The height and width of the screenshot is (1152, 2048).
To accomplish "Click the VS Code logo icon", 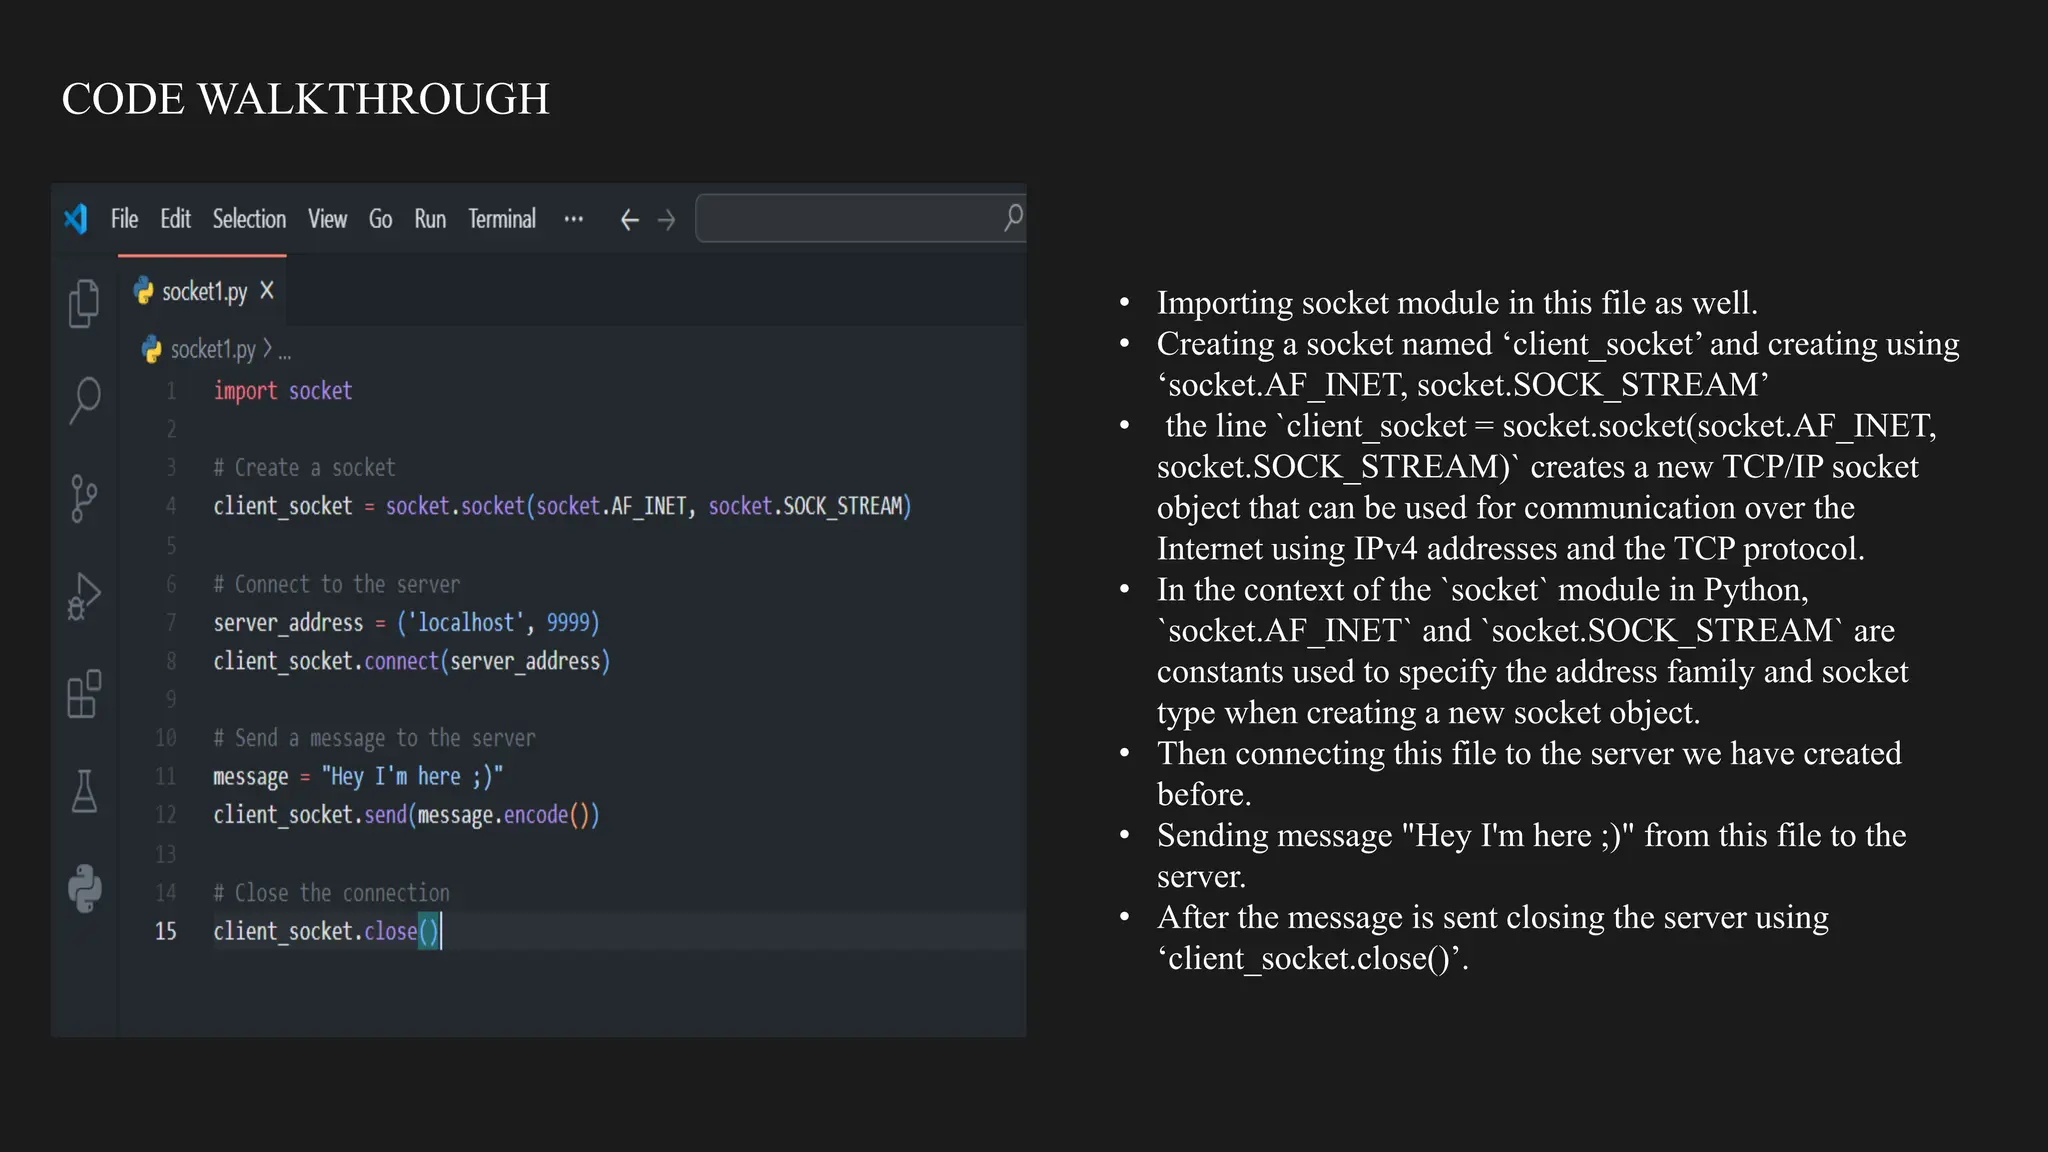I will 76,219.
